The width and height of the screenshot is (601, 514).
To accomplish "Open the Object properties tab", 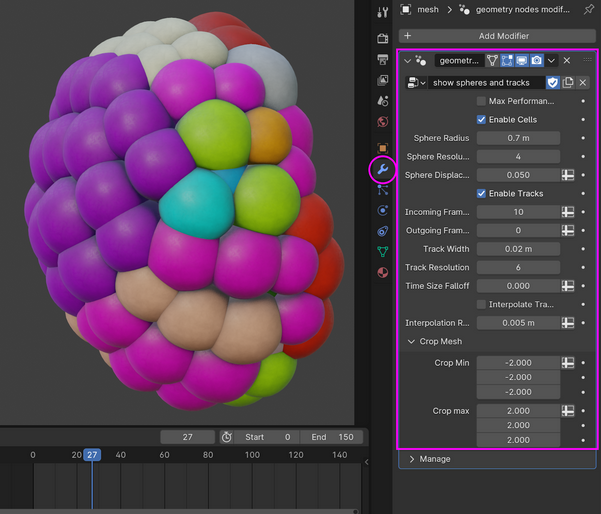I will point(383,148).
